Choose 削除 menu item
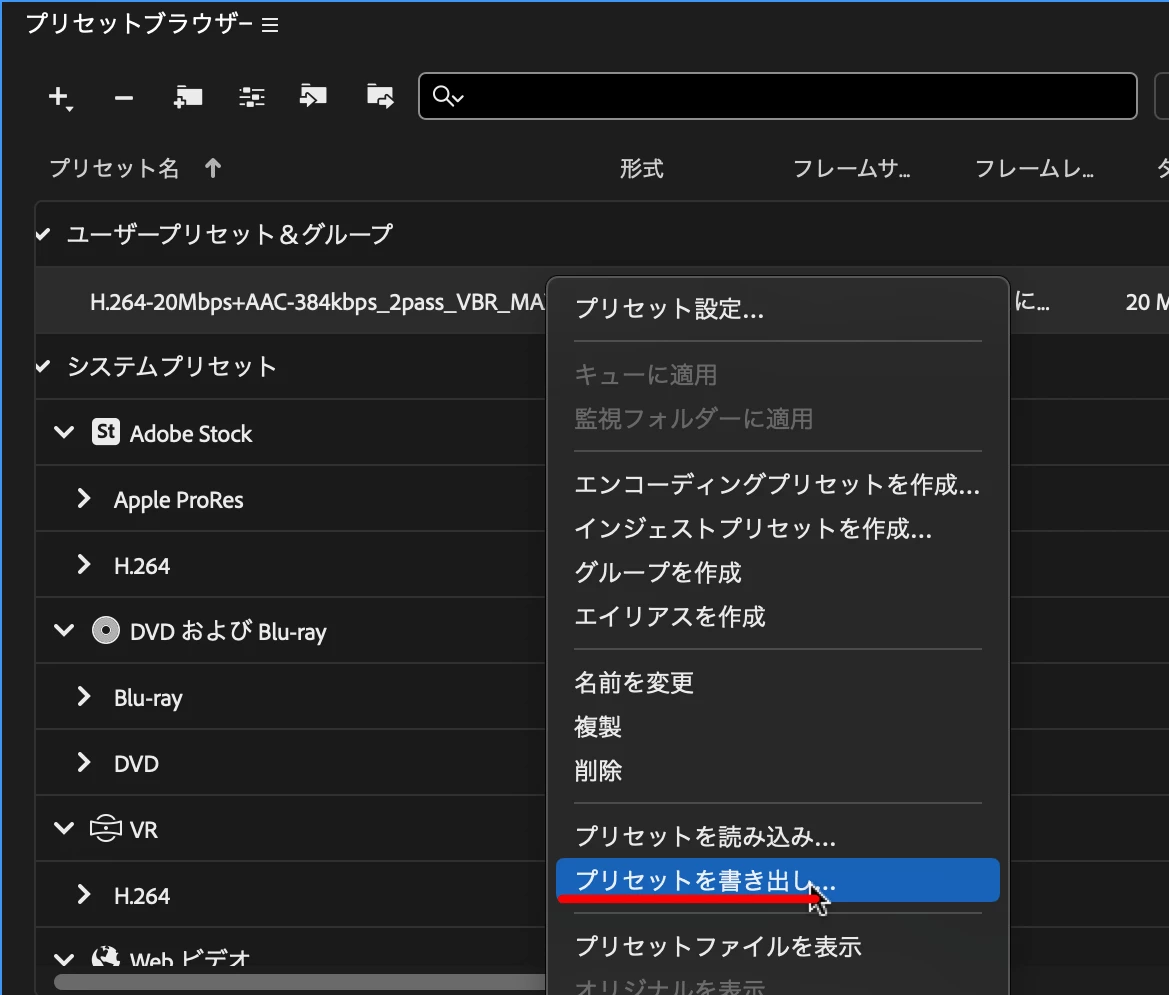The width and height of the screenshot is (1169, 995). coord(778,771)
